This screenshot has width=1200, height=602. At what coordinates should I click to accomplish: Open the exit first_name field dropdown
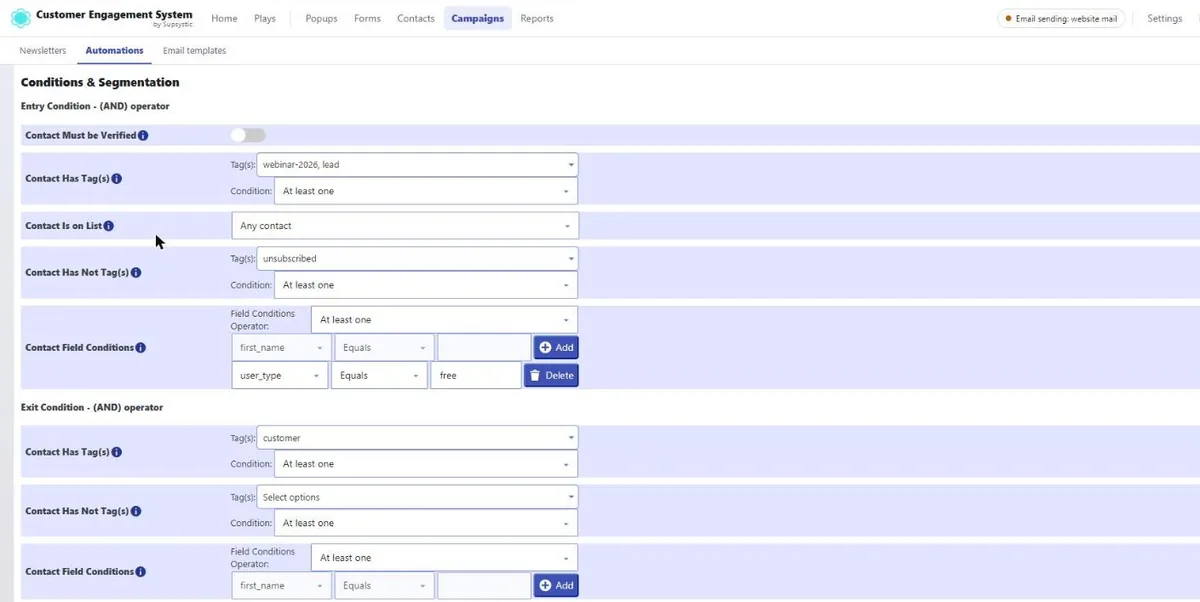point(281,586)
